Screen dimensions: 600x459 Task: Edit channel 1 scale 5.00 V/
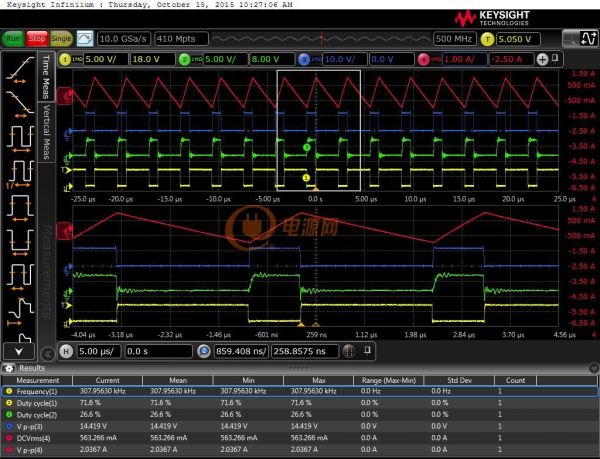click(105, 59)
